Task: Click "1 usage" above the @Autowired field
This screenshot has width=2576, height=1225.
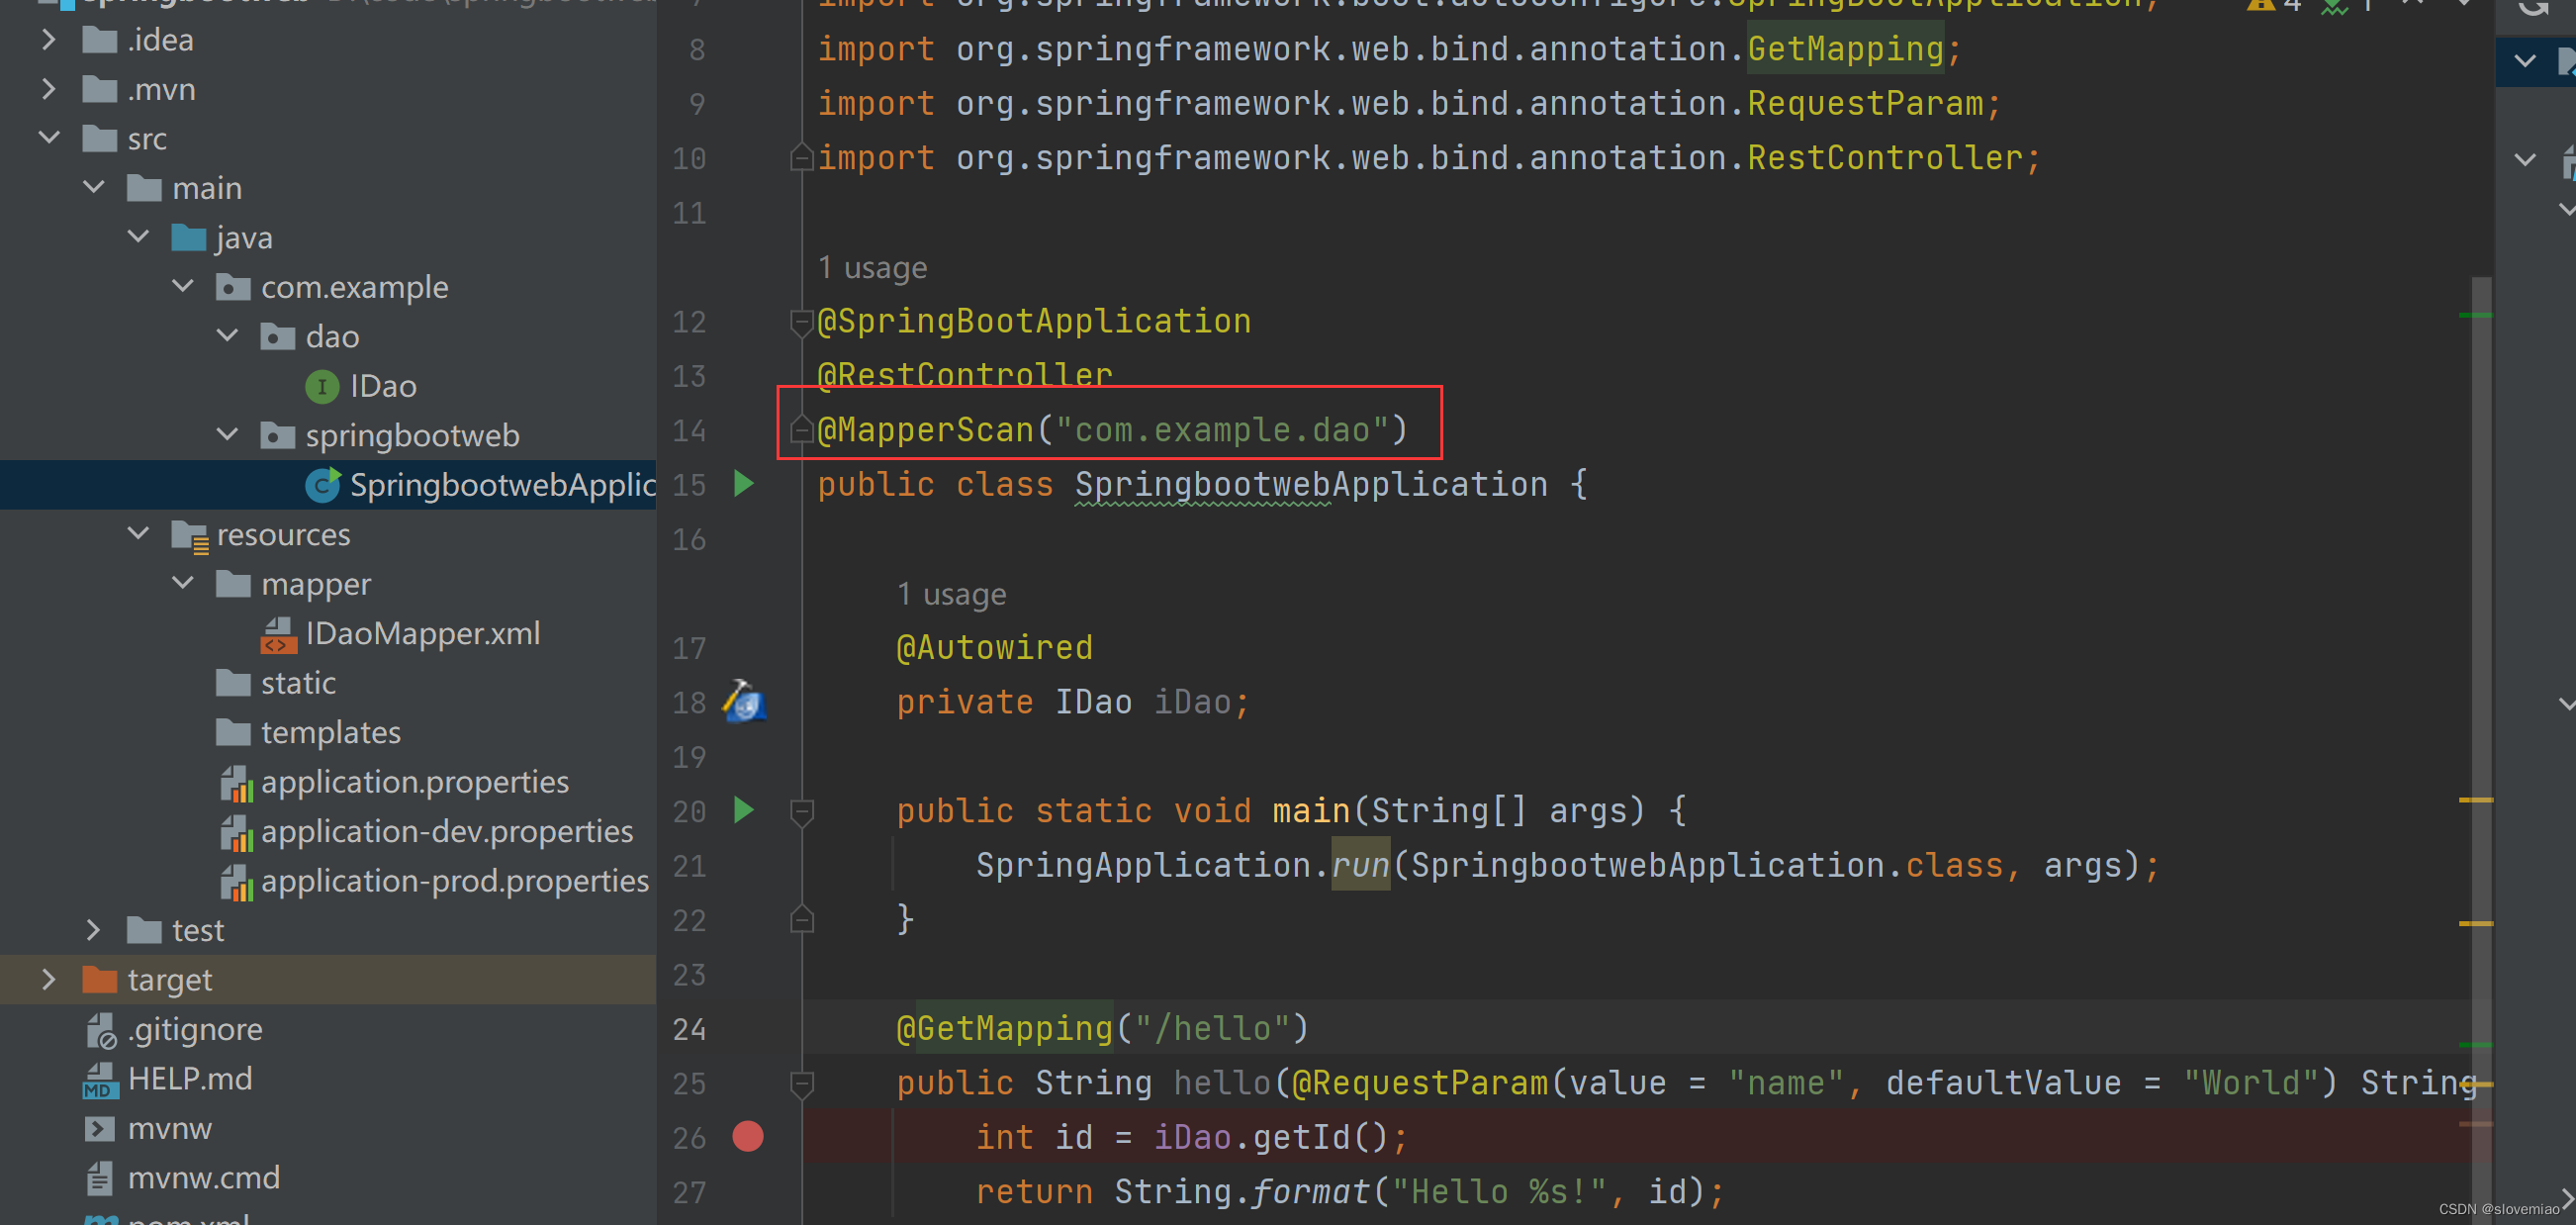Action: click(x=950, y=593)
